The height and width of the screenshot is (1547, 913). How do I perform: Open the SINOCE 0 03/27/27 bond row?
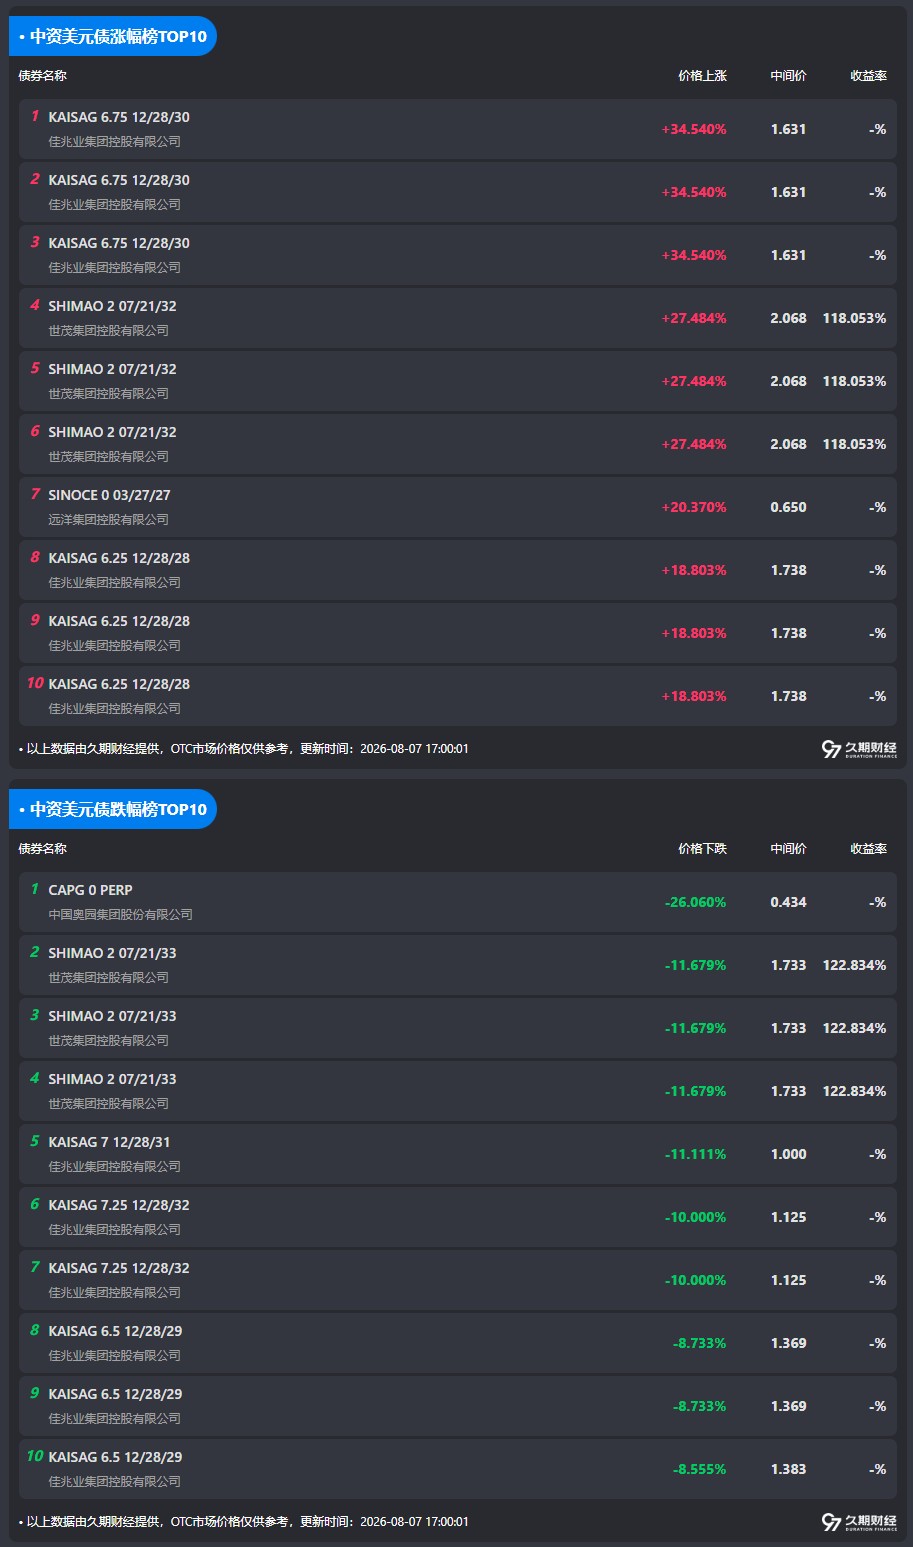458,507
